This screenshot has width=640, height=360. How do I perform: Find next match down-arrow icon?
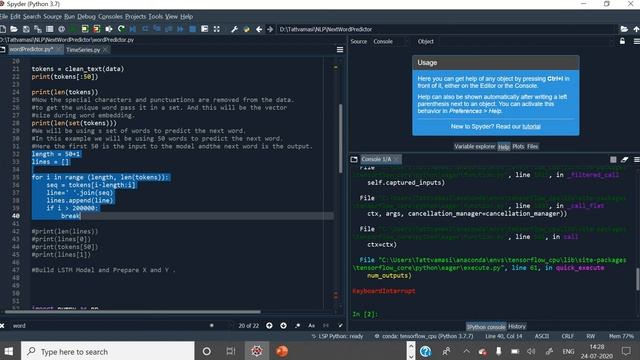283,325
